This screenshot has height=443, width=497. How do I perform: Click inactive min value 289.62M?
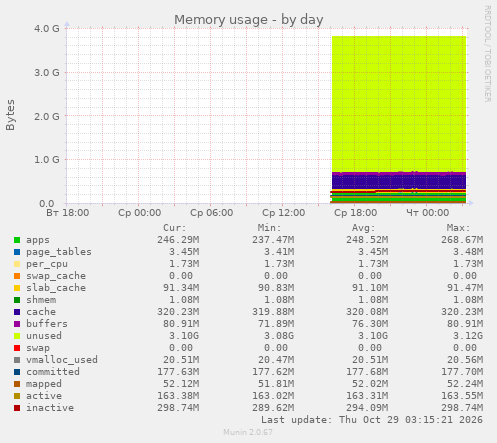[x=273, y=408]
